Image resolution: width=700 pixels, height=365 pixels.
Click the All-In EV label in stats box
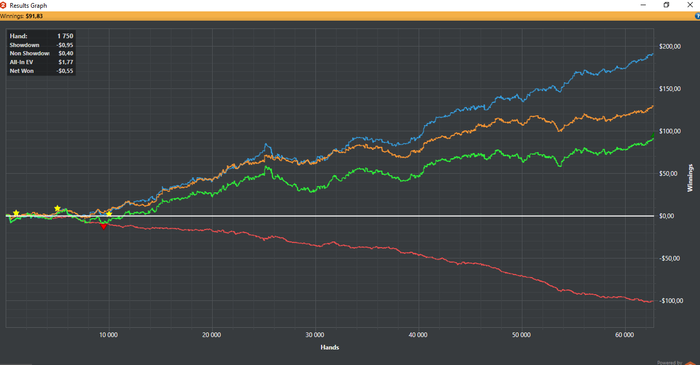tap(21, 62)
